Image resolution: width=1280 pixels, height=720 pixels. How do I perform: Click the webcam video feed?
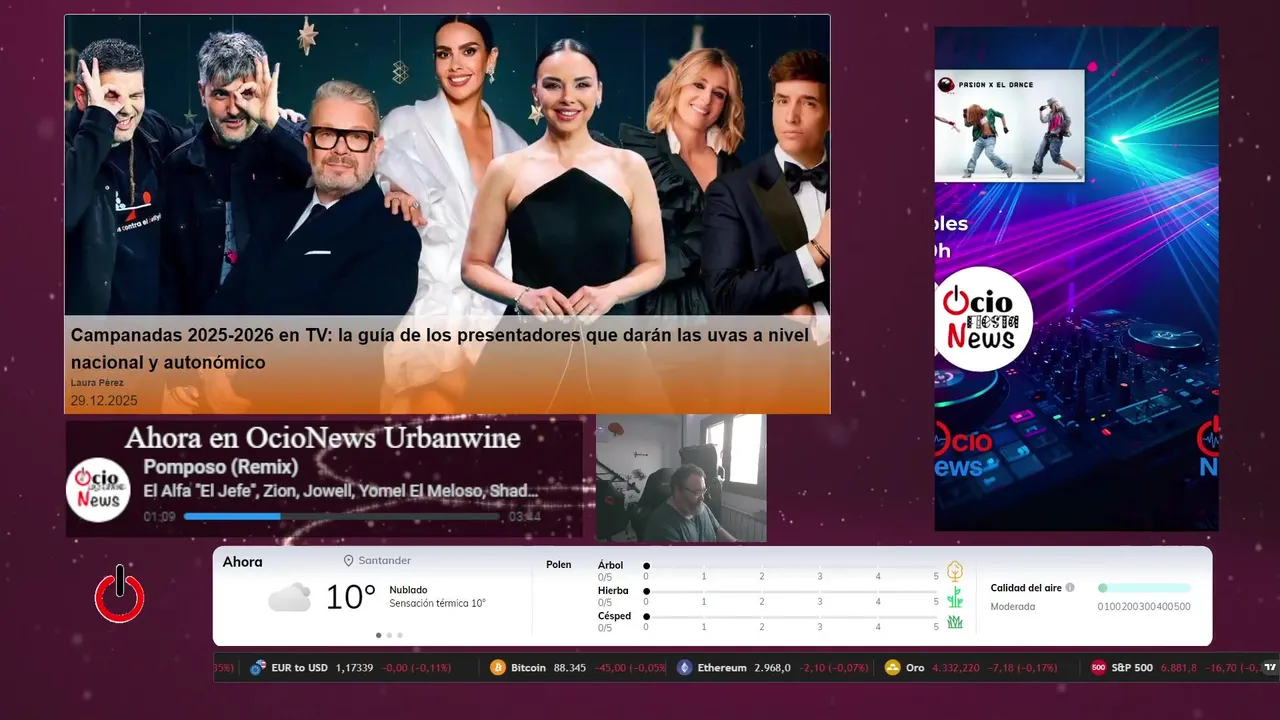(681, 478)
